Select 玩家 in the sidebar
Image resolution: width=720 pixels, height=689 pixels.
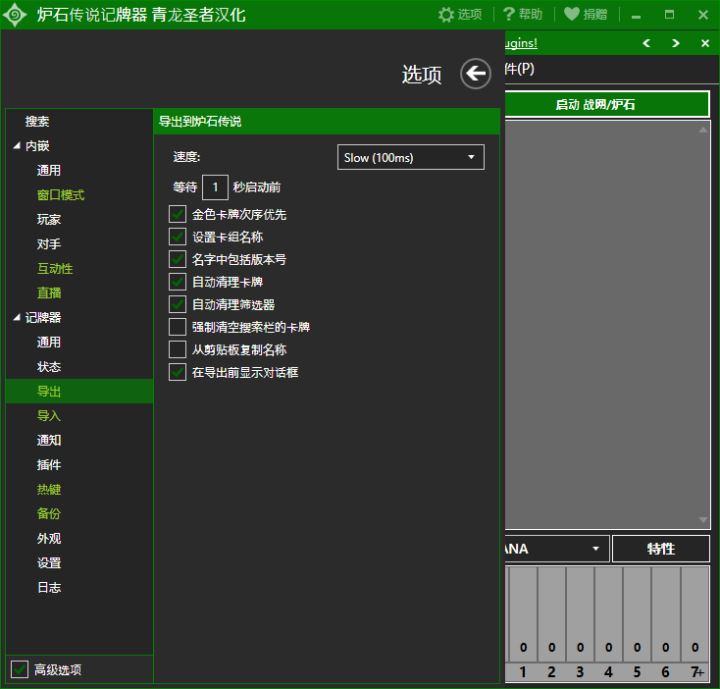[x=49, y=220]
